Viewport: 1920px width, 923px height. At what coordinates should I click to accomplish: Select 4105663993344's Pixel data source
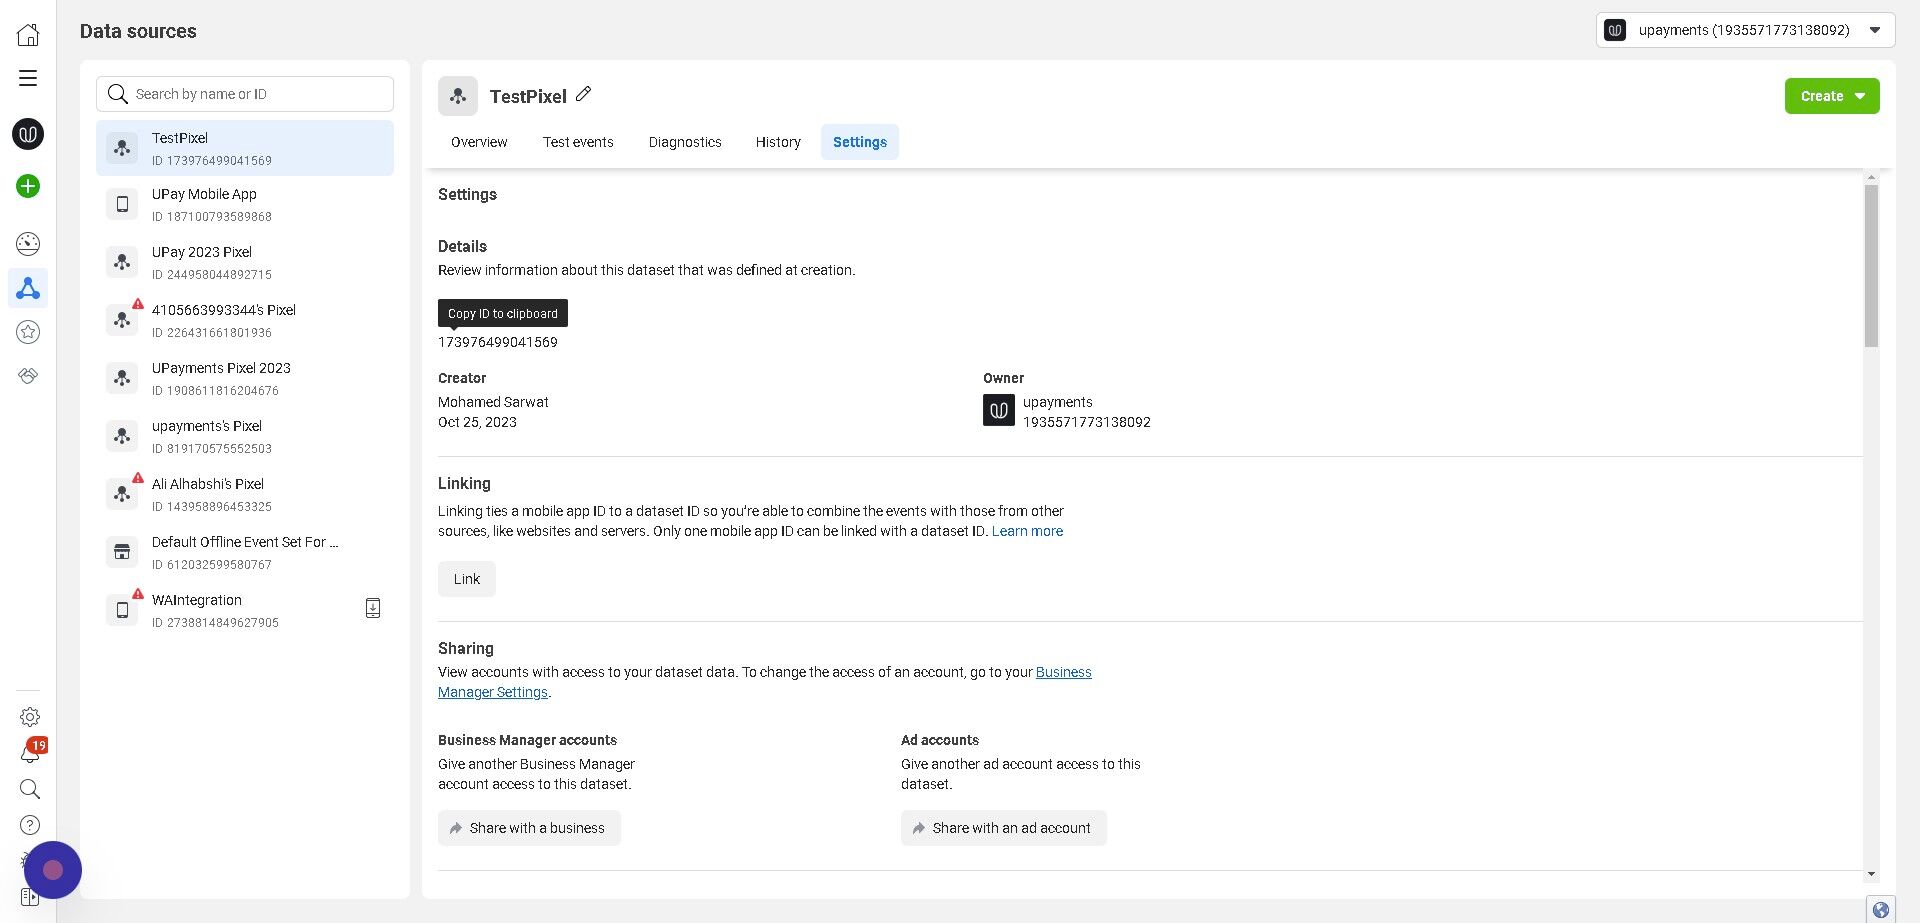click(x=245, y=320)
